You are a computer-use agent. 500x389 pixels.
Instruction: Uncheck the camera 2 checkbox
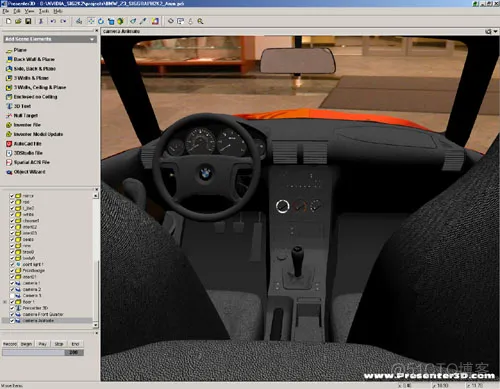click(12, 289)
